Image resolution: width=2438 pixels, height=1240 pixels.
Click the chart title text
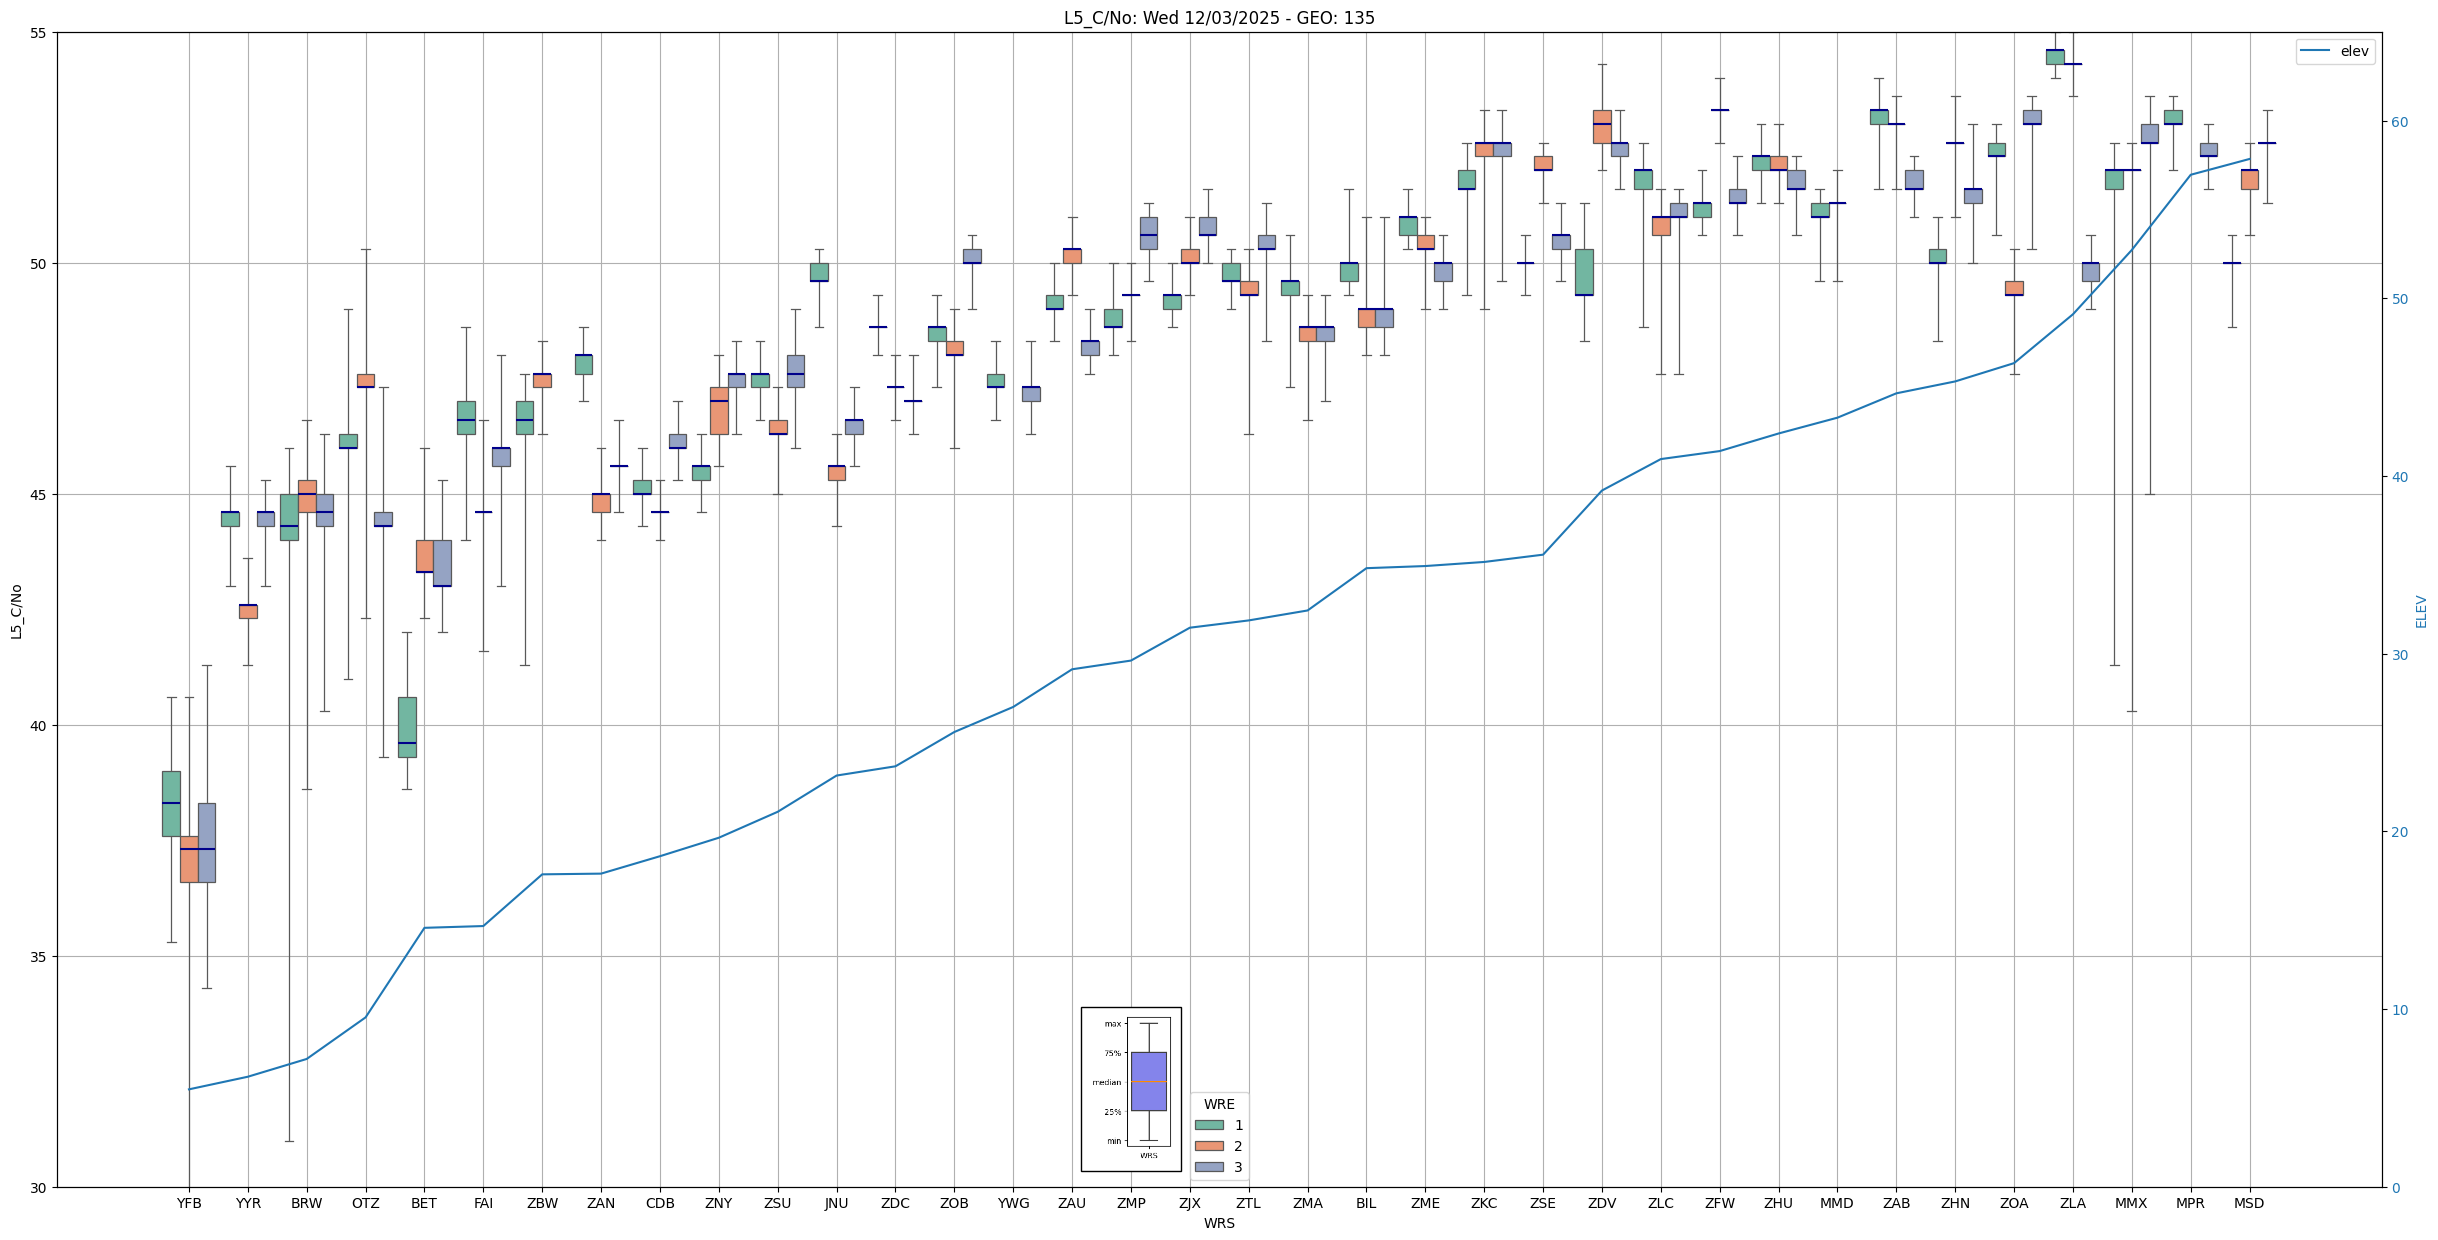pyautogui.click(x=1219, y=18)
